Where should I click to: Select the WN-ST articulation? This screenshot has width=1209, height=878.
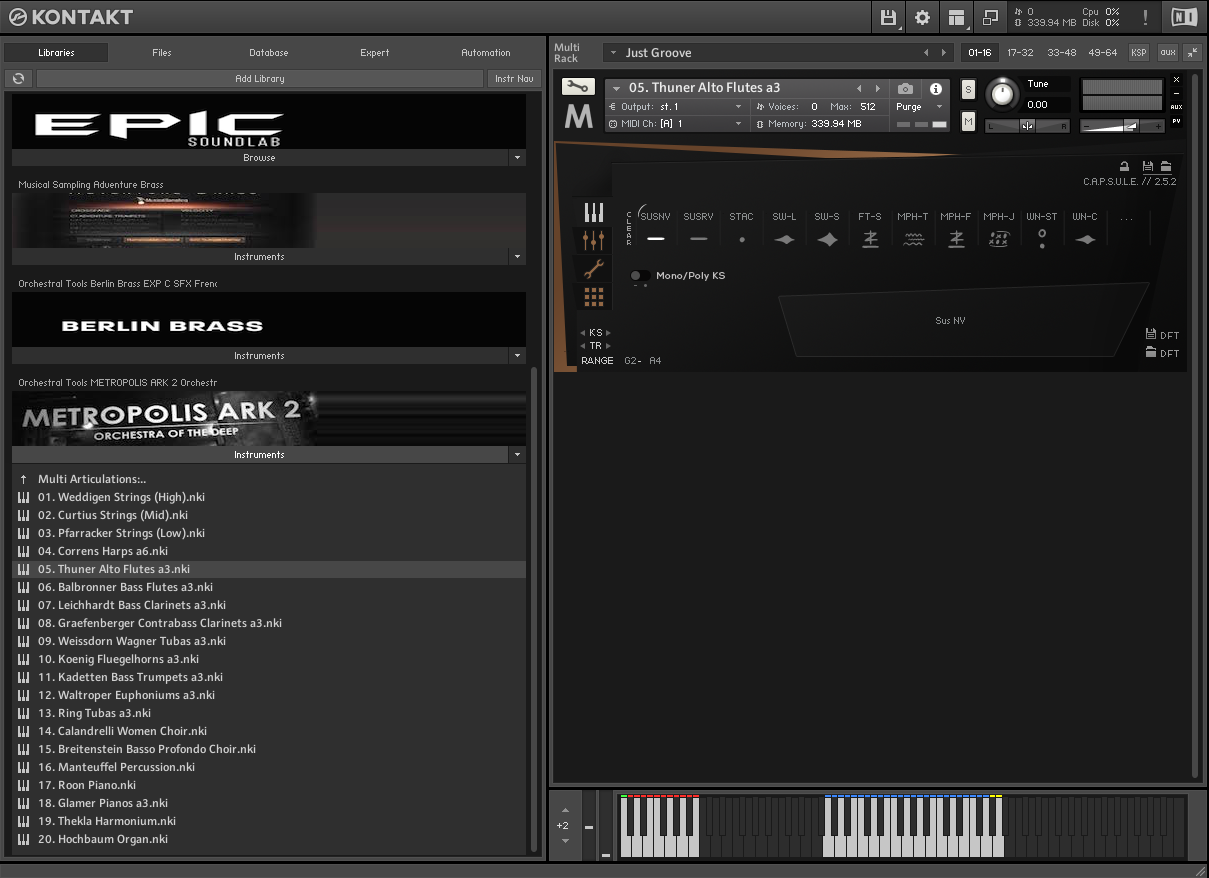click(1042, 228)
